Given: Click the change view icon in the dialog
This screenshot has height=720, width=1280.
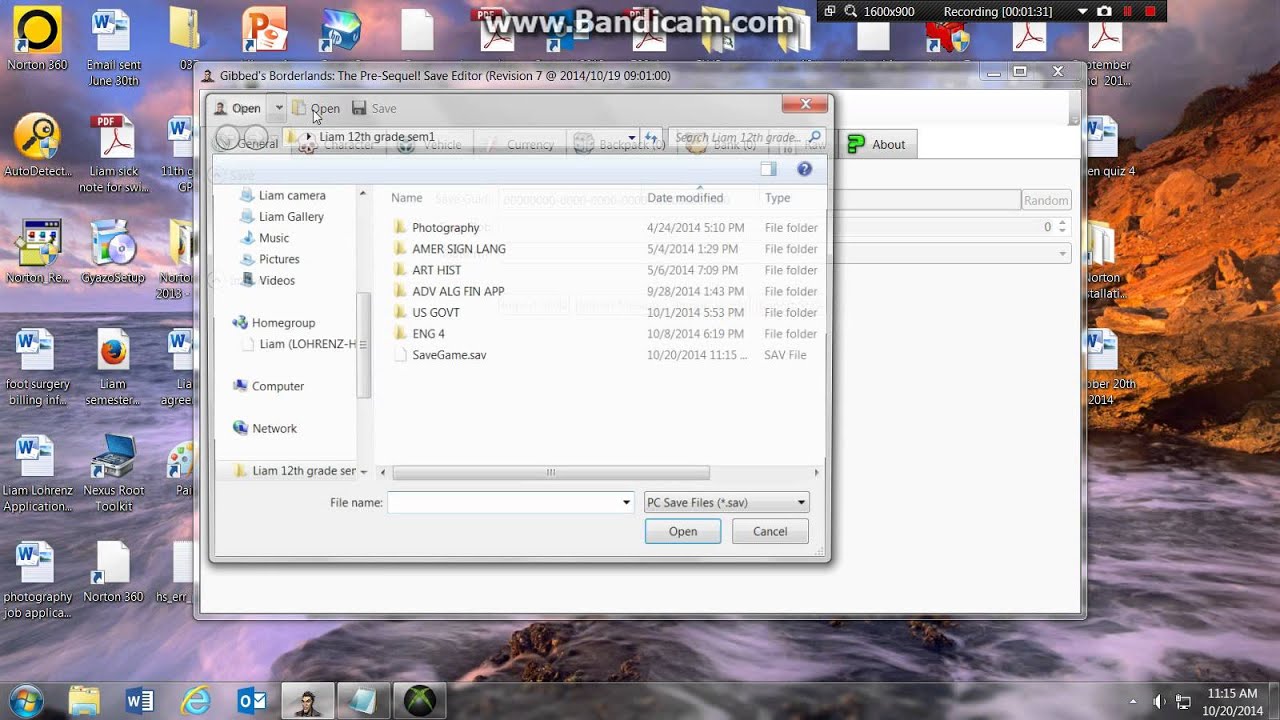Looking at the screenshot, I should click(768, 169).
